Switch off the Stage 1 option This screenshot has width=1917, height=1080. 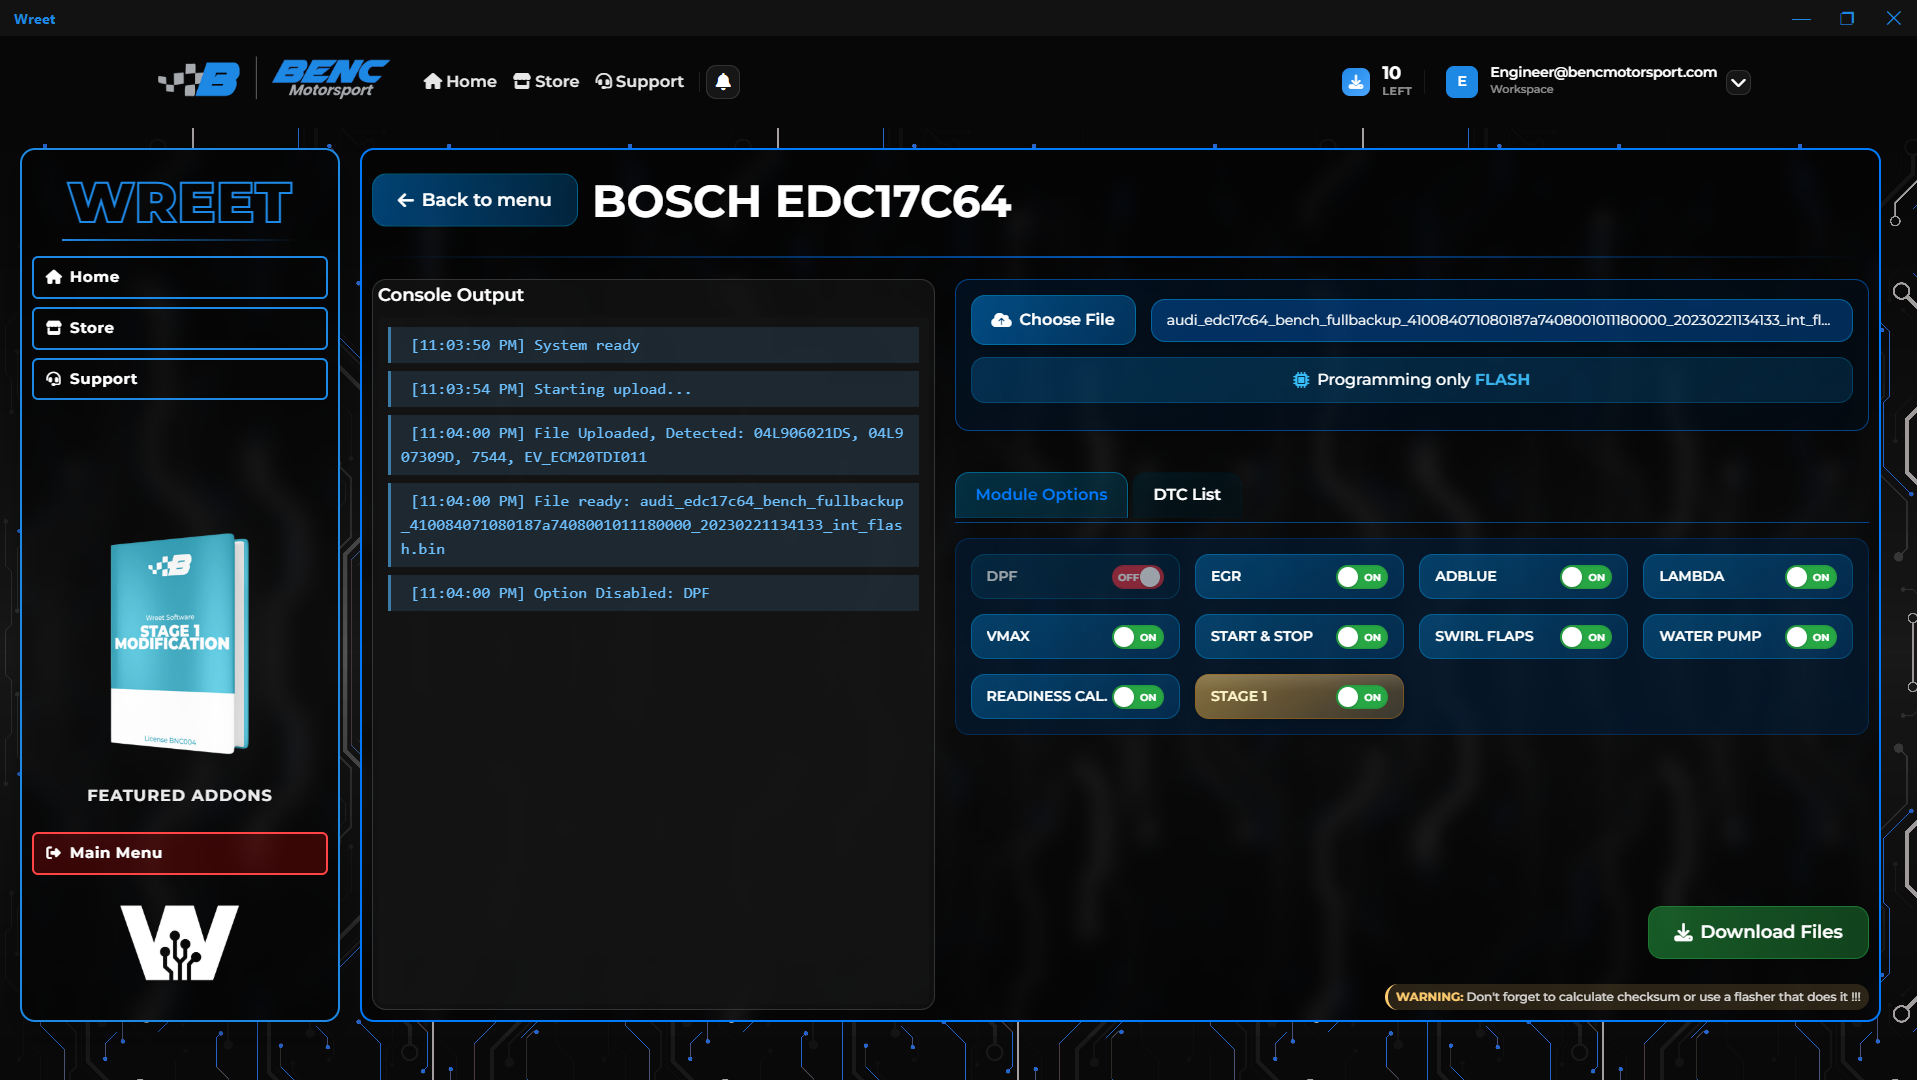[x=1362, y=697]
